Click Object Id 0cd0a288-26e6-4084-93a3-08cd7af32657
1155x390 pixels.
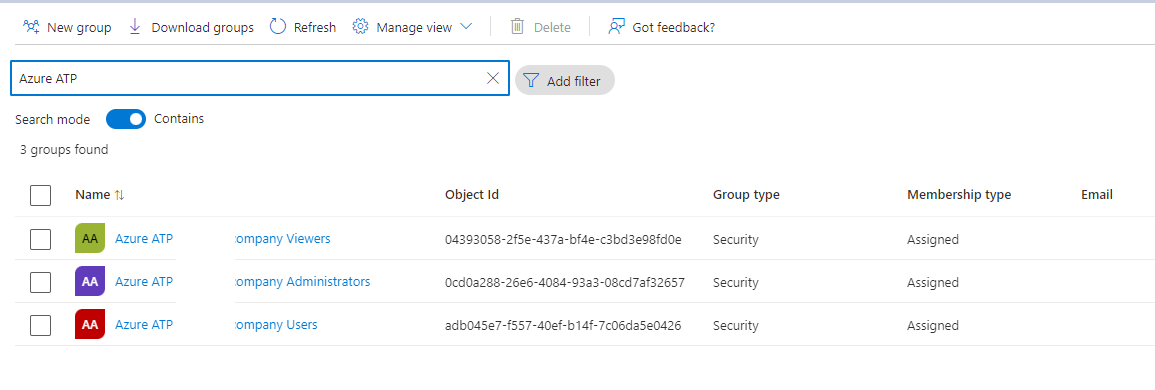[x=565, y=282]
